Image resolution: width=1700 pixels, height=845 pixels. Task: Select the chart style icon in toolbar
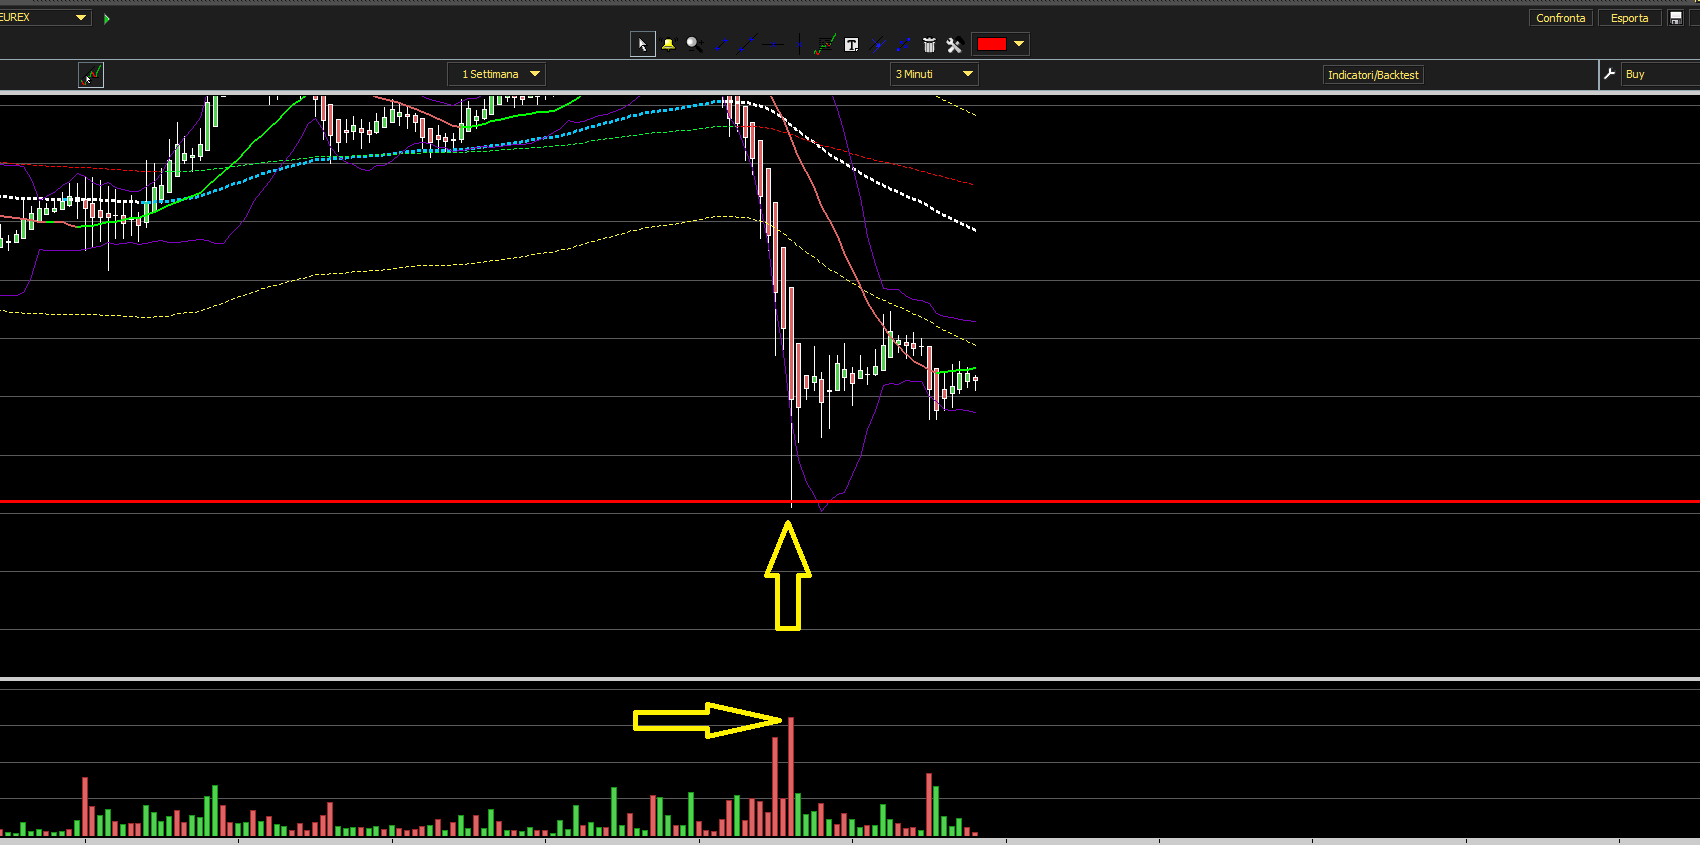(x=824, y=44)
